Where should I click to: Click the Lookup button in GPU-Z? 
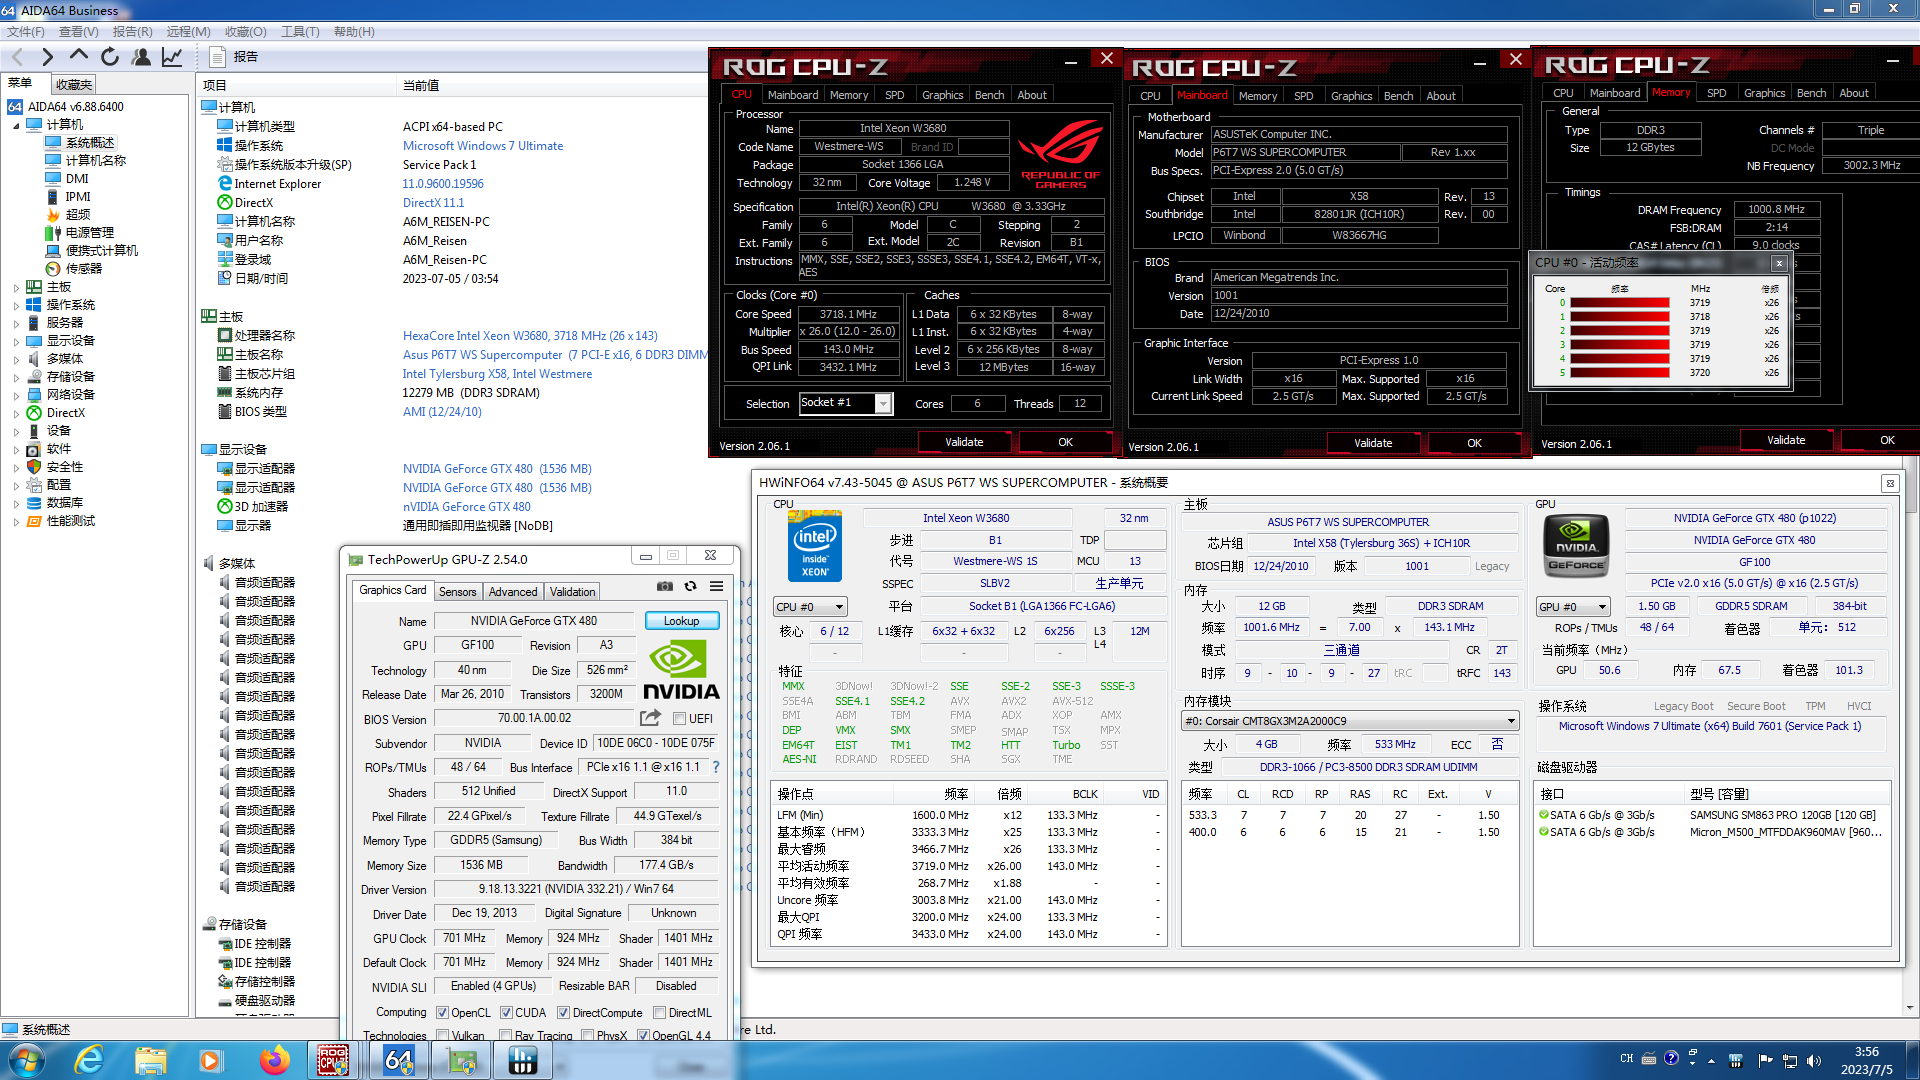tap(681, 621)
